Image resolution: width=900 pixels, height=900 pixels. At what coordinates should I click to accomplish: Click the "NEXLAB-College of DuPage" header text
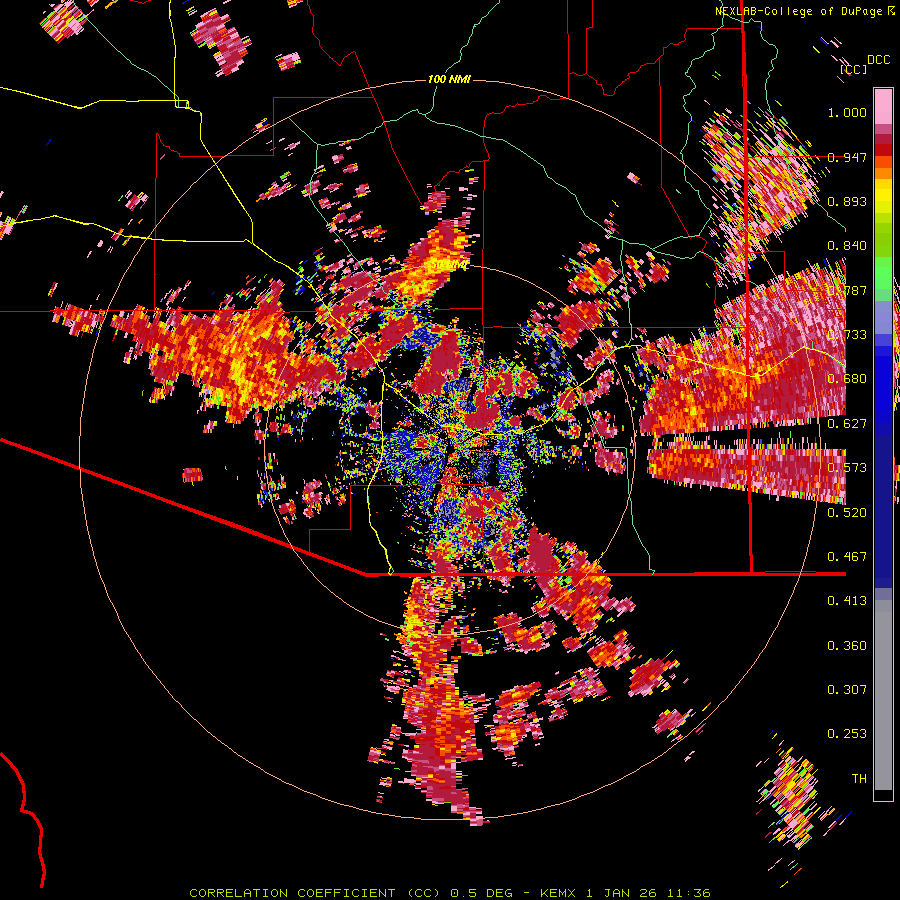pos(799,11)
